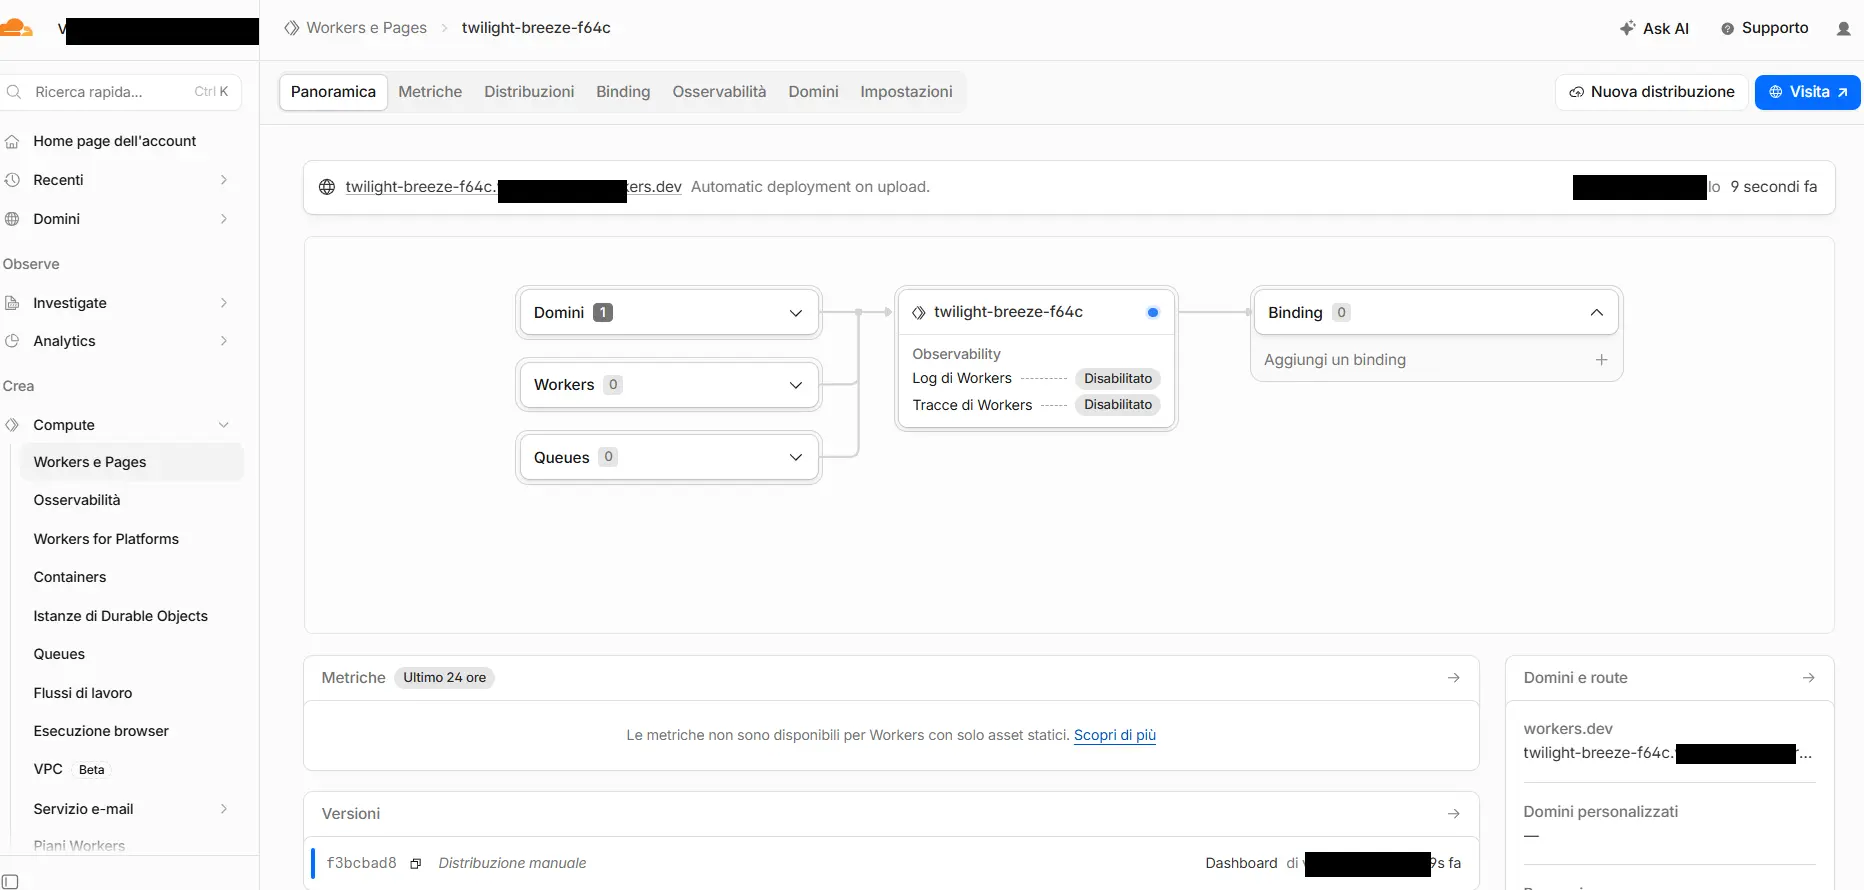The image size is (1864, 890).
Task: Open Queues in the sidebar
Action: (59, 654)
